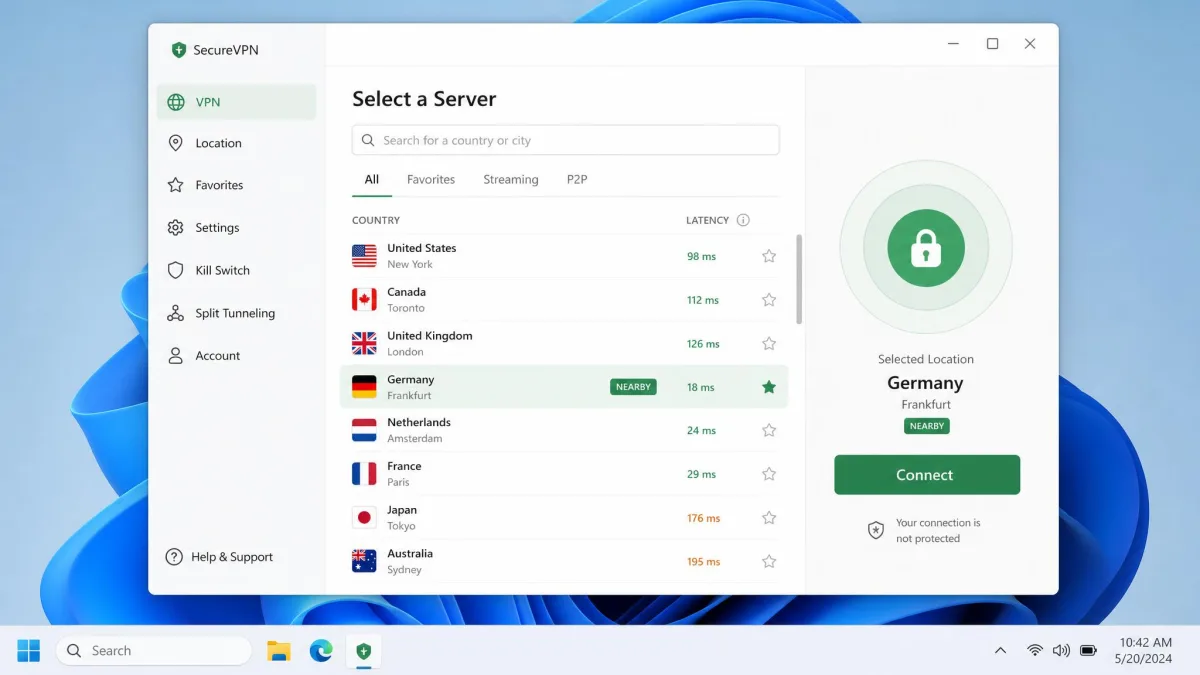
Task: Click the Split Tunneling icon
Action: click(x=176, y=313)
